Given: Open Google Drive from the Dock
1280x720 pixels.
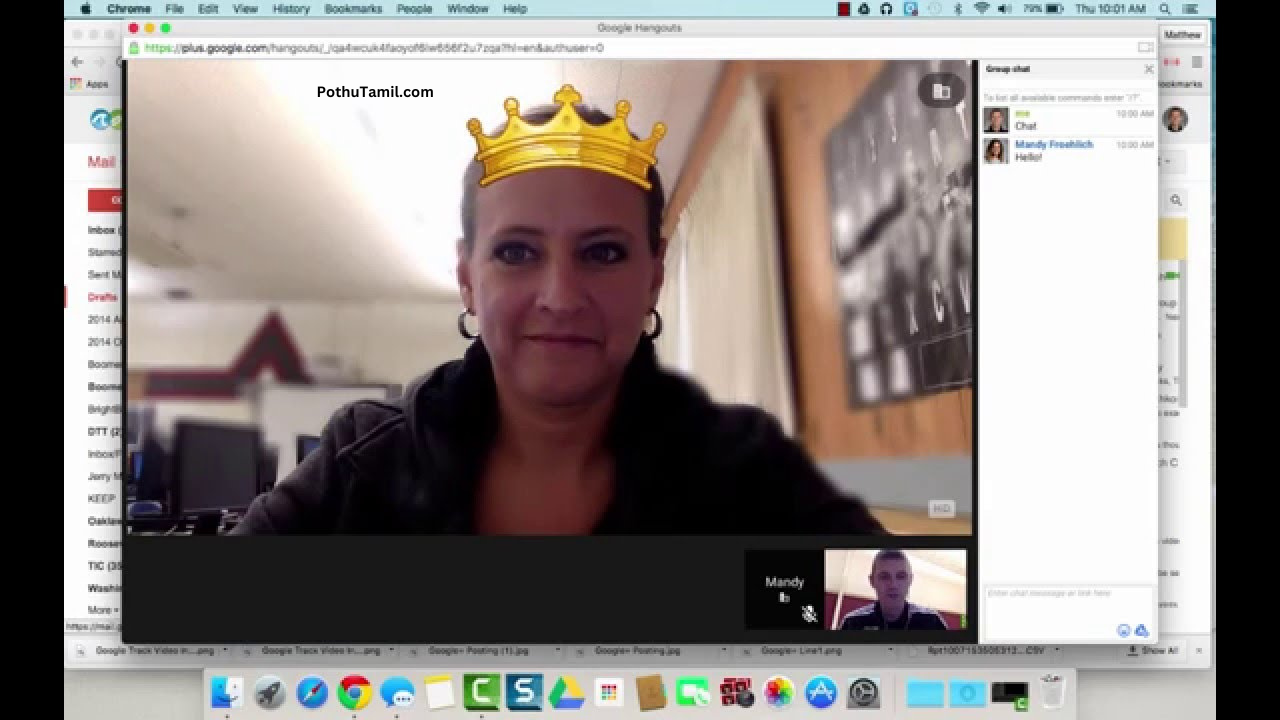Looking at the screenshot, I should pyautogui.click(x=566, y=692).
